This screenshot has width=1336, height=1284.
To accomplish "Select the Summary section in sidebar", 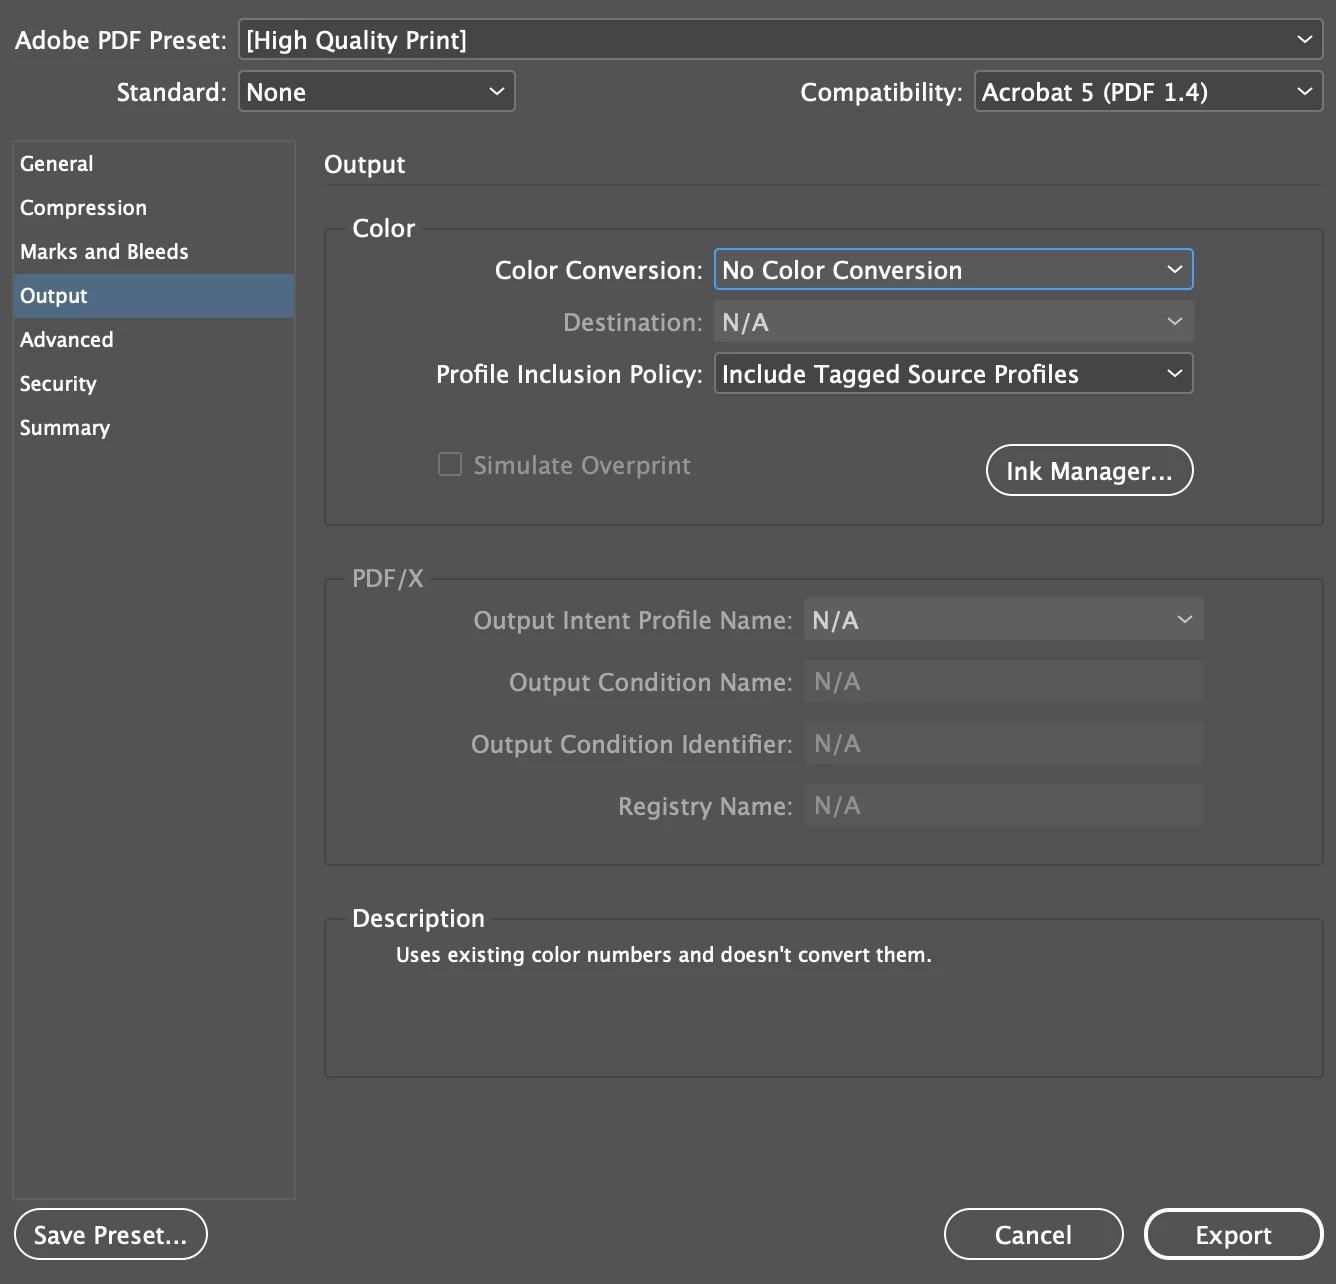I will tap(154, 428).
